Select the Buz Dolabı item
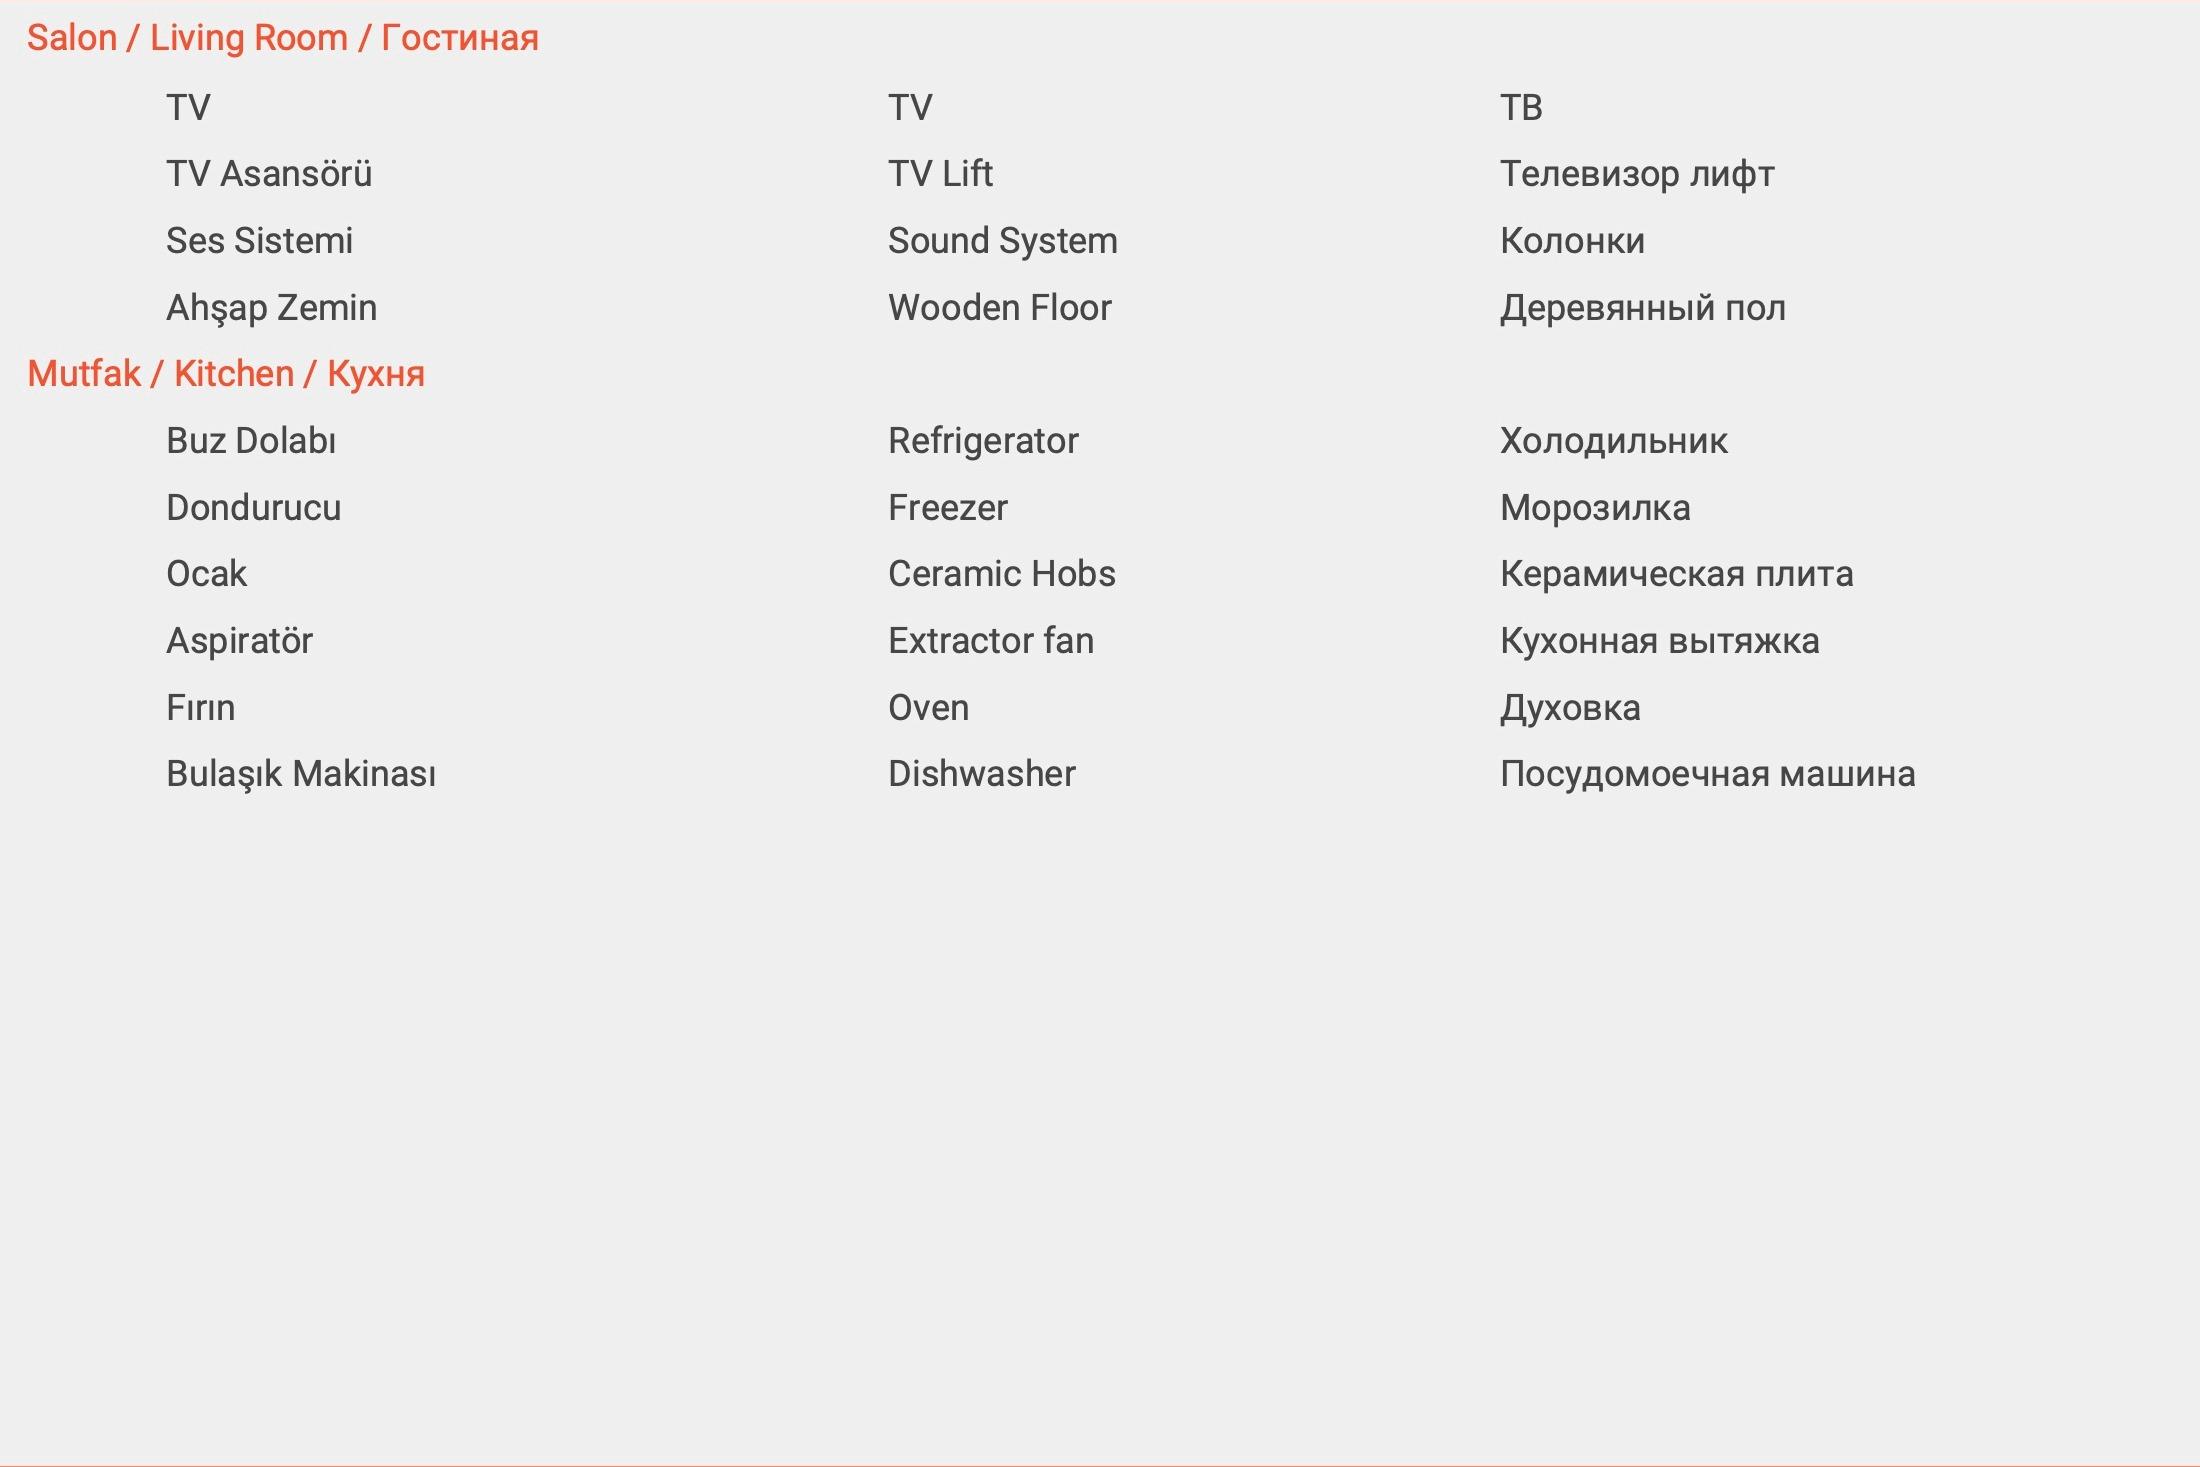The height and width of the screenshot is (1467, 2200). (x=251, y=441)
